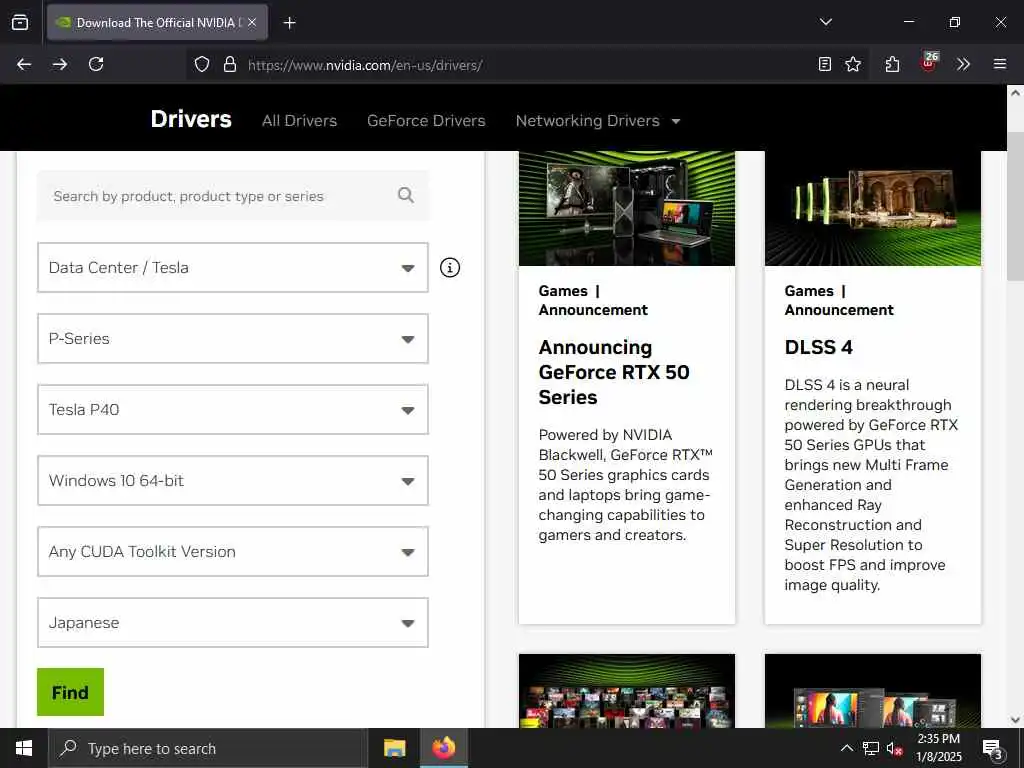Open the Firefox application menu
Viewport: 1024px width, 768px height.
[999, 64]
